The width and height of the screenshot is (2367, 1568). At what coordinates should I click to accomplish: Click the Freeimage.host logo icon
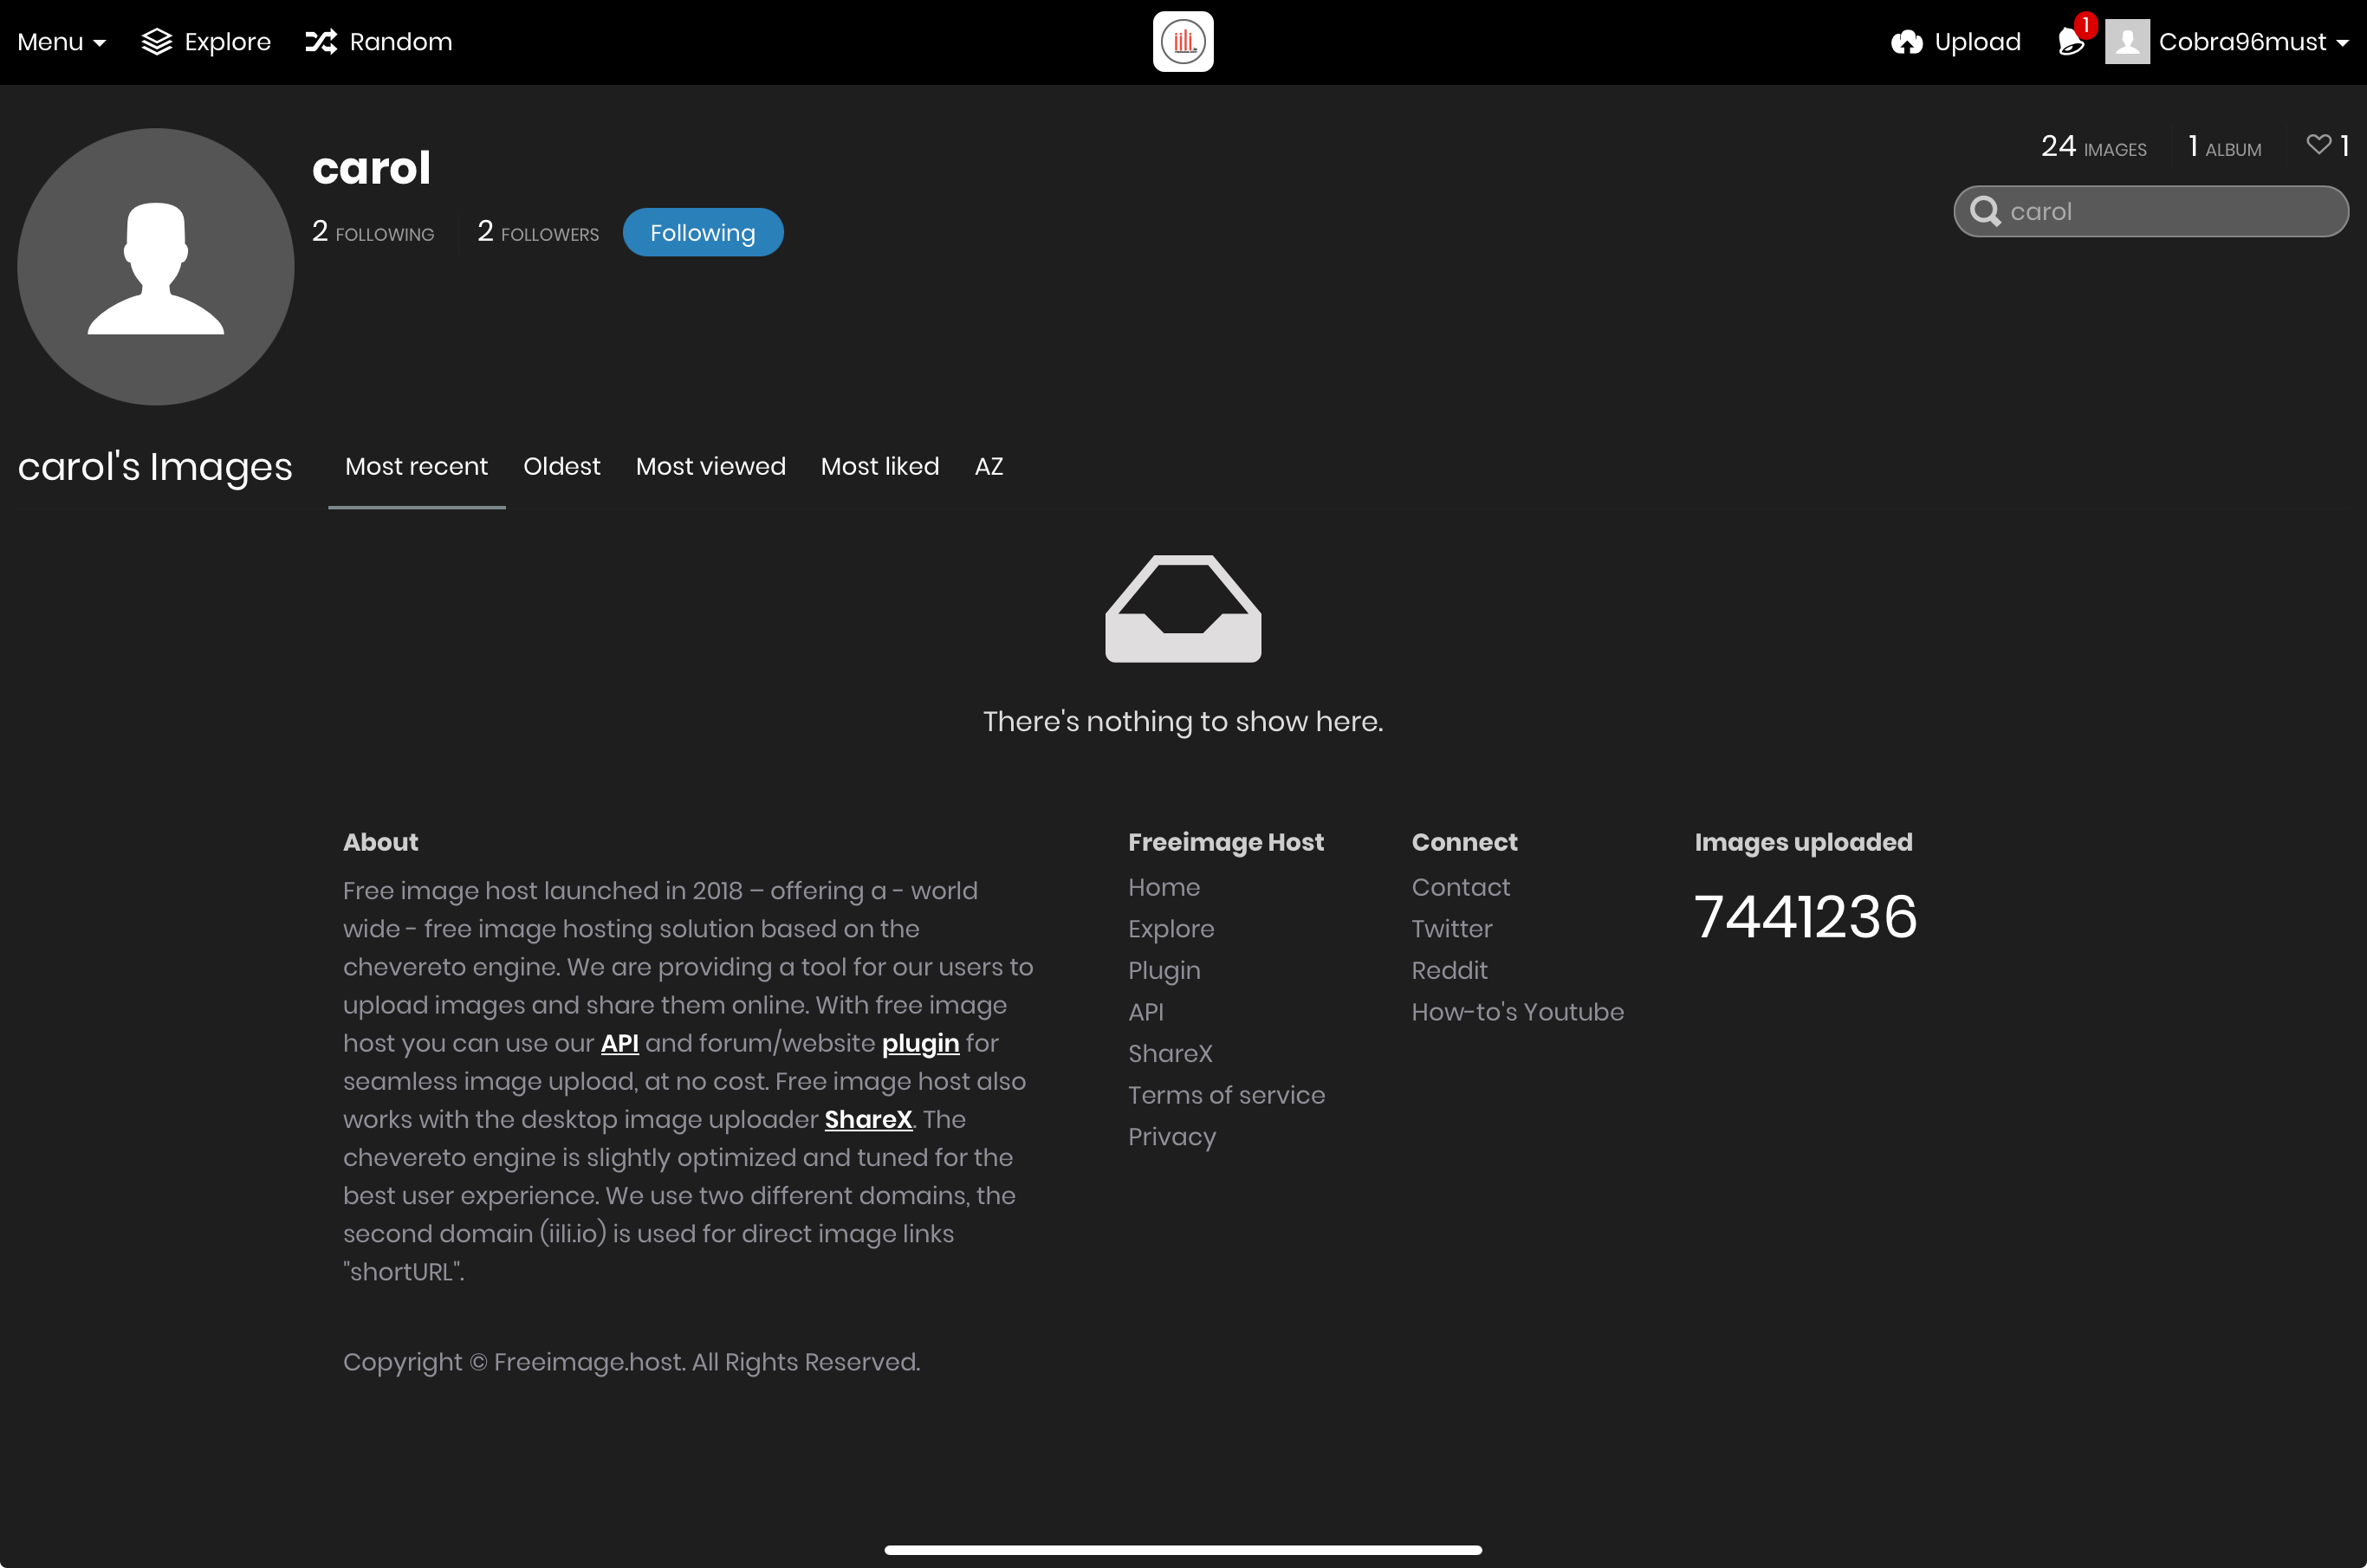click(x=1183, y=42)
